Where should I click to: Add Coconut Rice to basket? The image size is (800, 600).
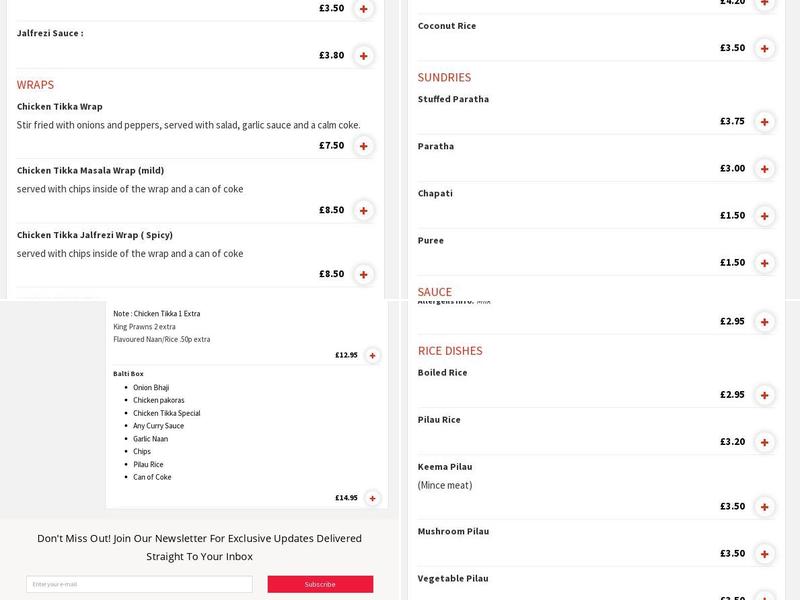point(764,48)
